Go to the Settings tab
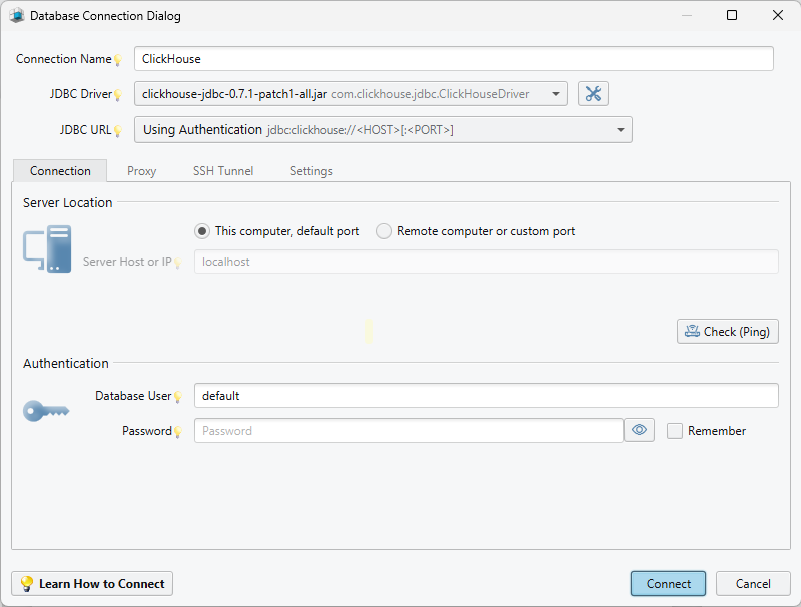 (x=311, y=171)
